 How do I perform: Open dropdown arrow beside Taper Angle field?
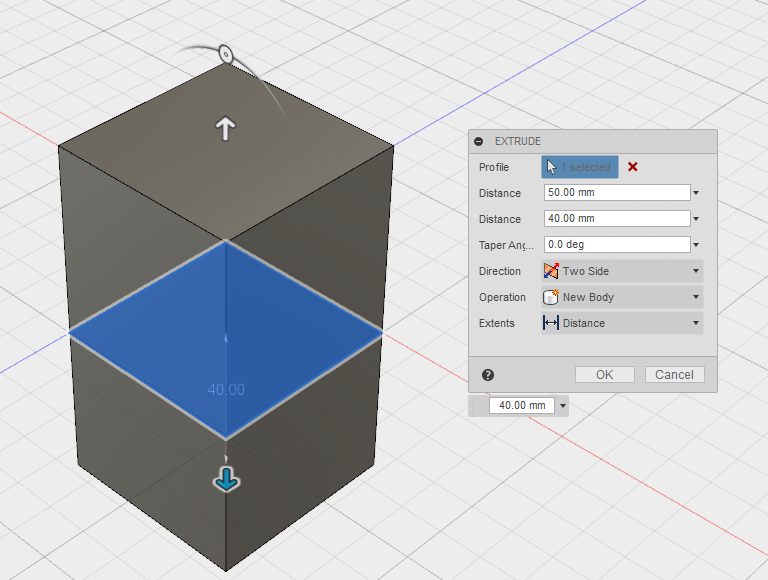[x=696, y=245]
